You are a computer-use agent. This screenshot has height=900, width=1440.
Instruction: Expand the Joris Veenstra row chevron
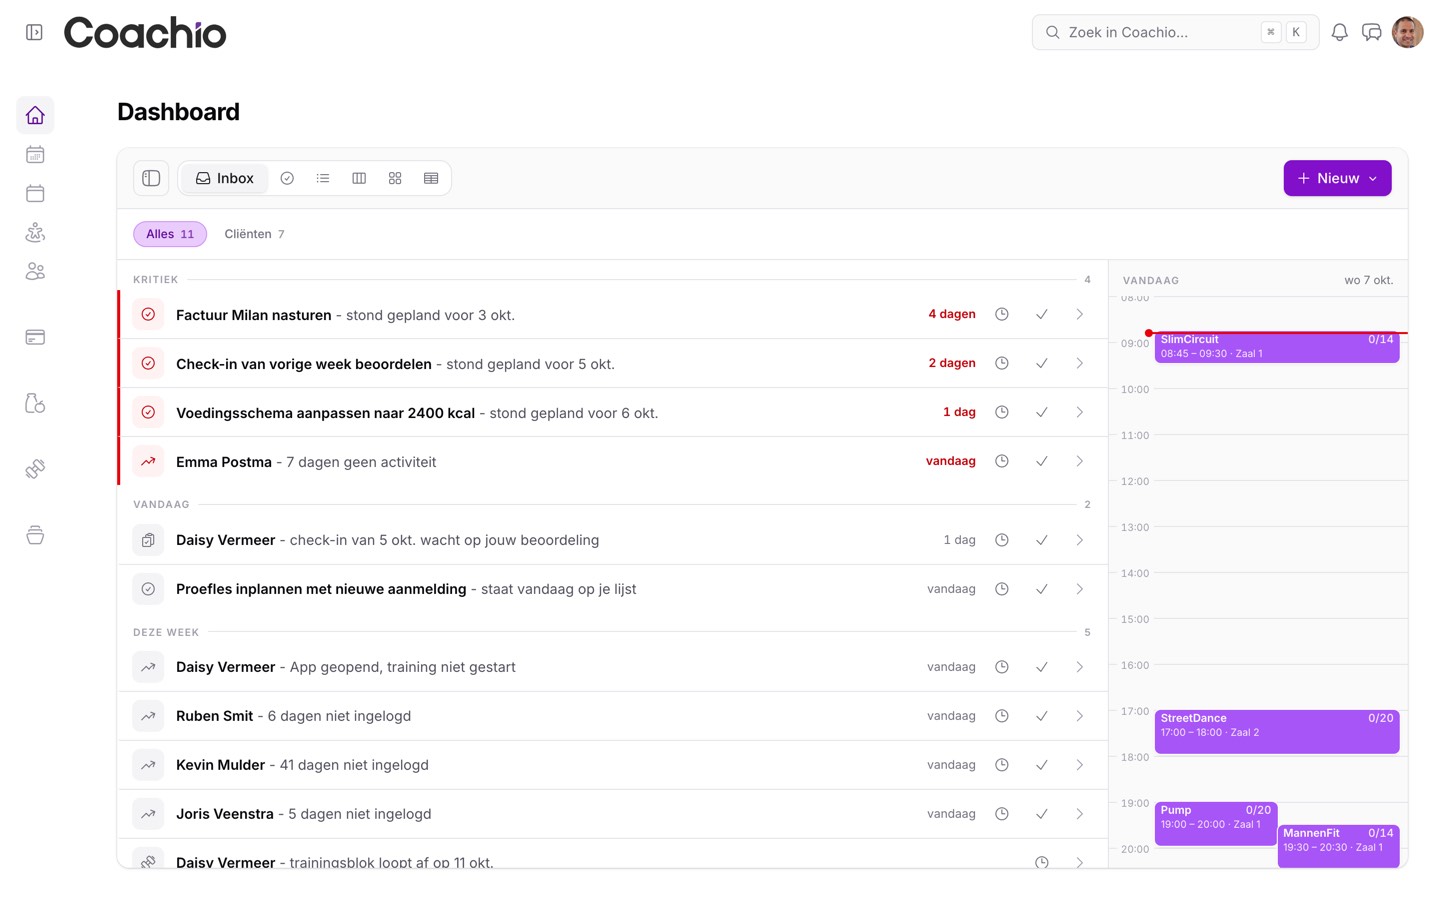coord(1080,814)
